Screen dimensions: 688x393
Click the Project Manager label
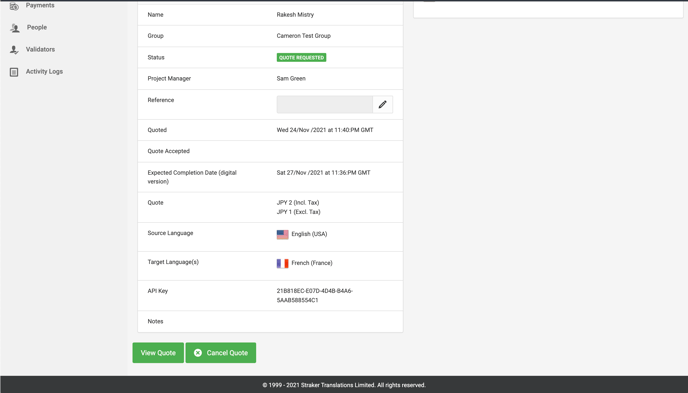(169, 79)
